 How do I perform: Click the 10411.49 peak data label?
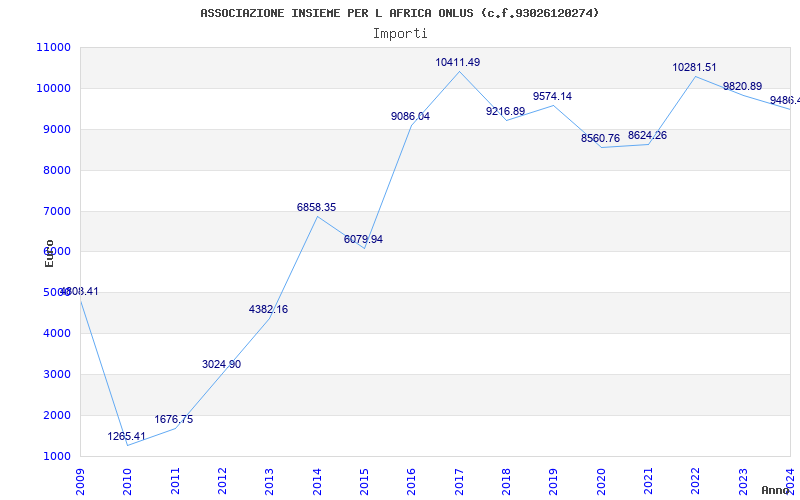point(458,62)
